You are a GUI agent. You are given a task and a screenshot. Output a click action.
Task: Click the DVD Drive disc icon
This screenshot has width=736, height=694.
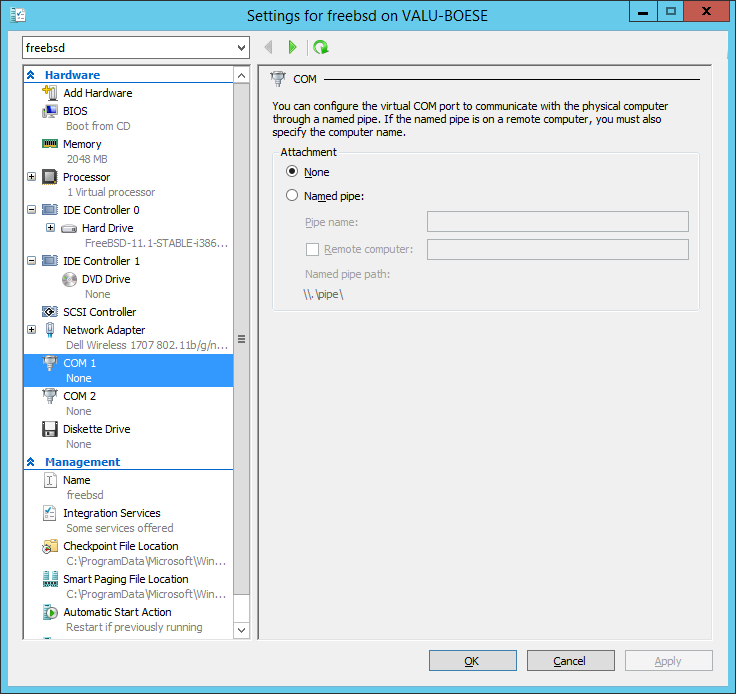coord(69,279)
